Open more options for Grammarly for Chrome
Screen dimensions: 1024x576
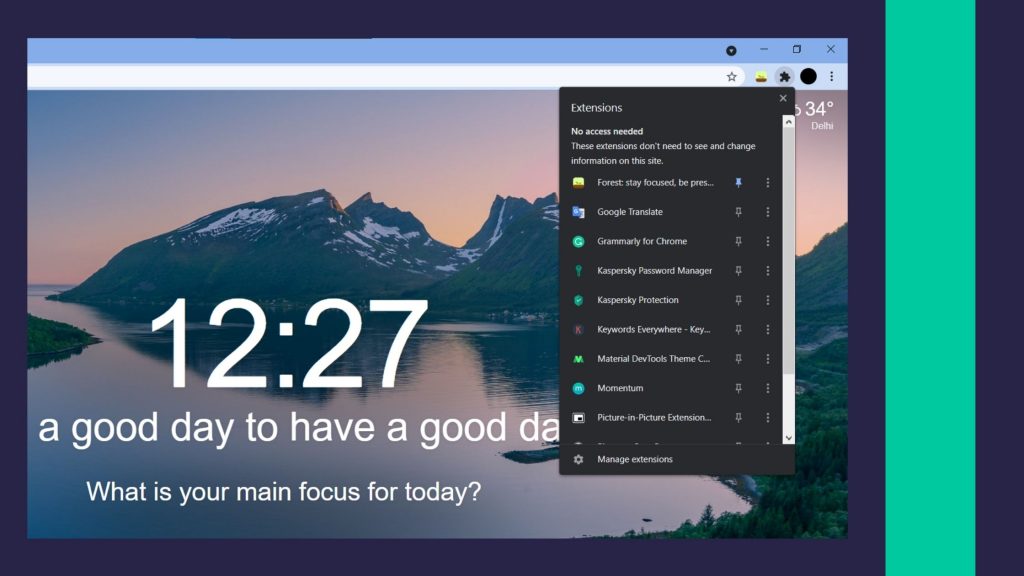coord(768,241)
